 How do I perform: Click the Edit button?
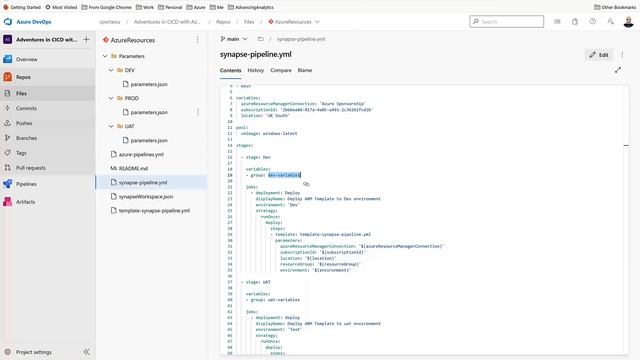[599, 55]
